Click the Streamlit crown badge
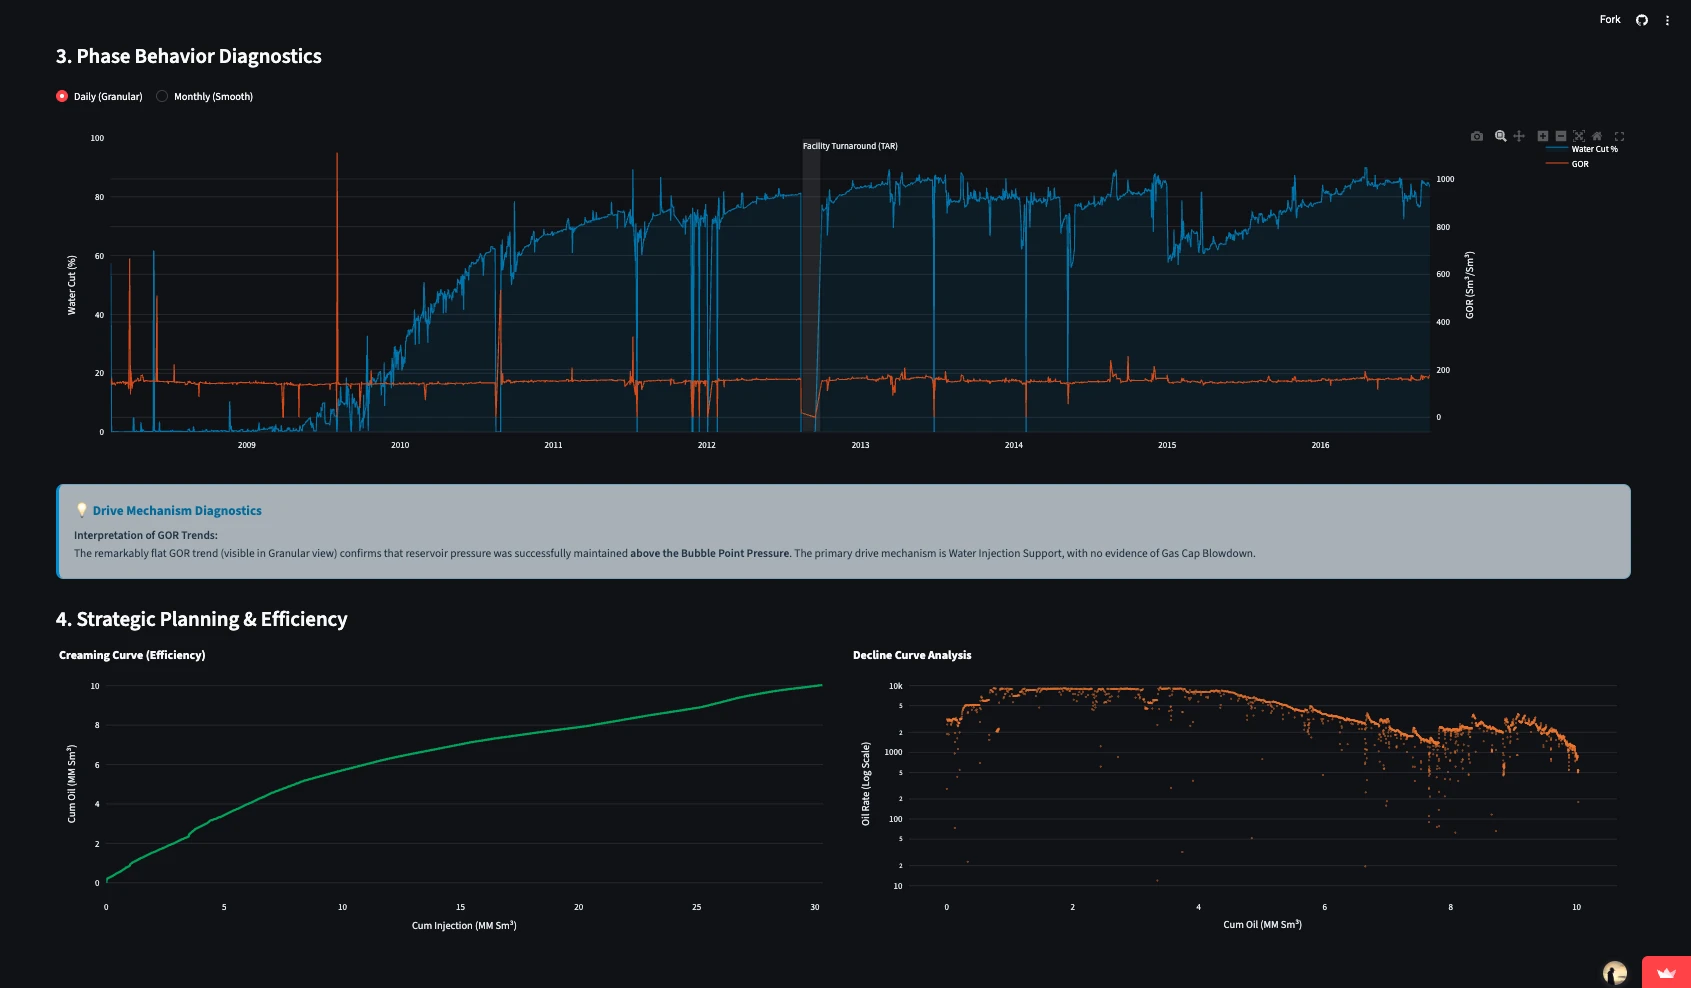Screen dimensions: 1691x988 click(x=1666, y=972)
